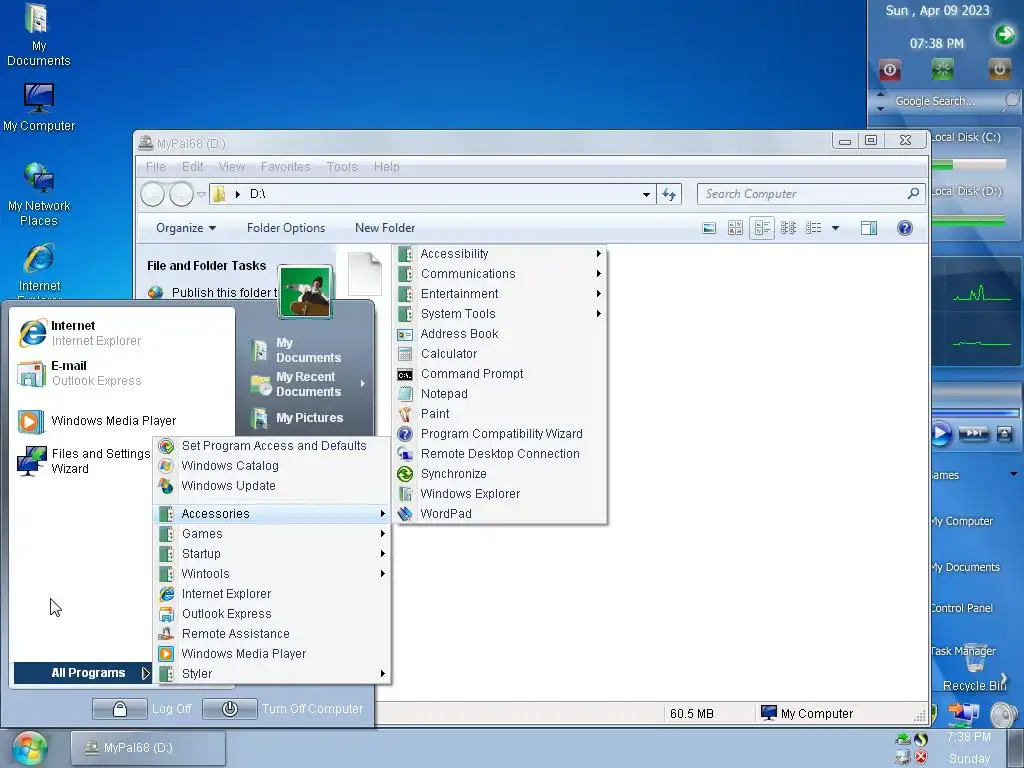Click the All Programs button
Image resolution: width=1024 pixels, height=768 pixels.
coord(82,673)
